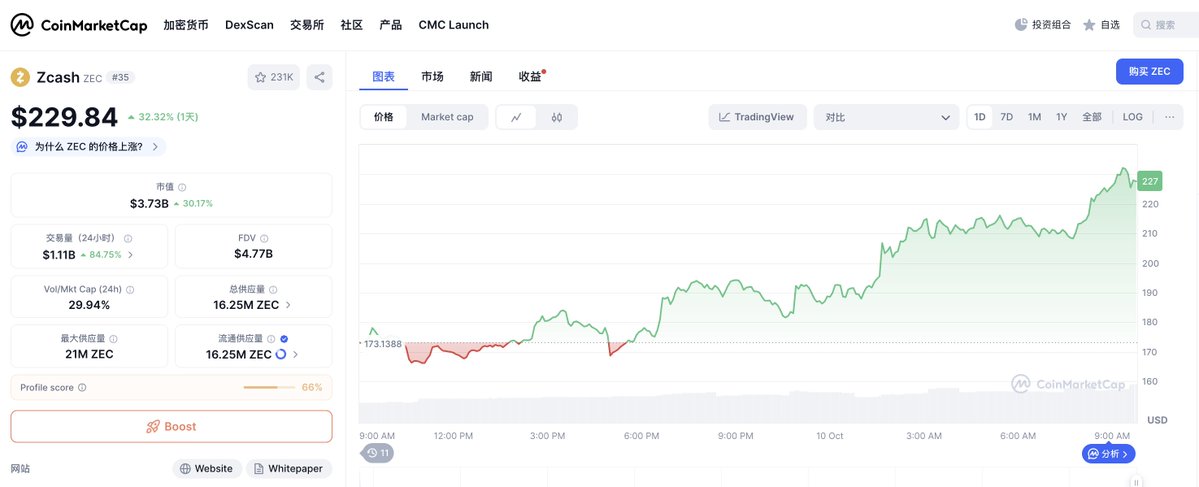1199x487 pixels.
Task: Open the portfolio (投资组合) icon link
Action: point(1043,25)
